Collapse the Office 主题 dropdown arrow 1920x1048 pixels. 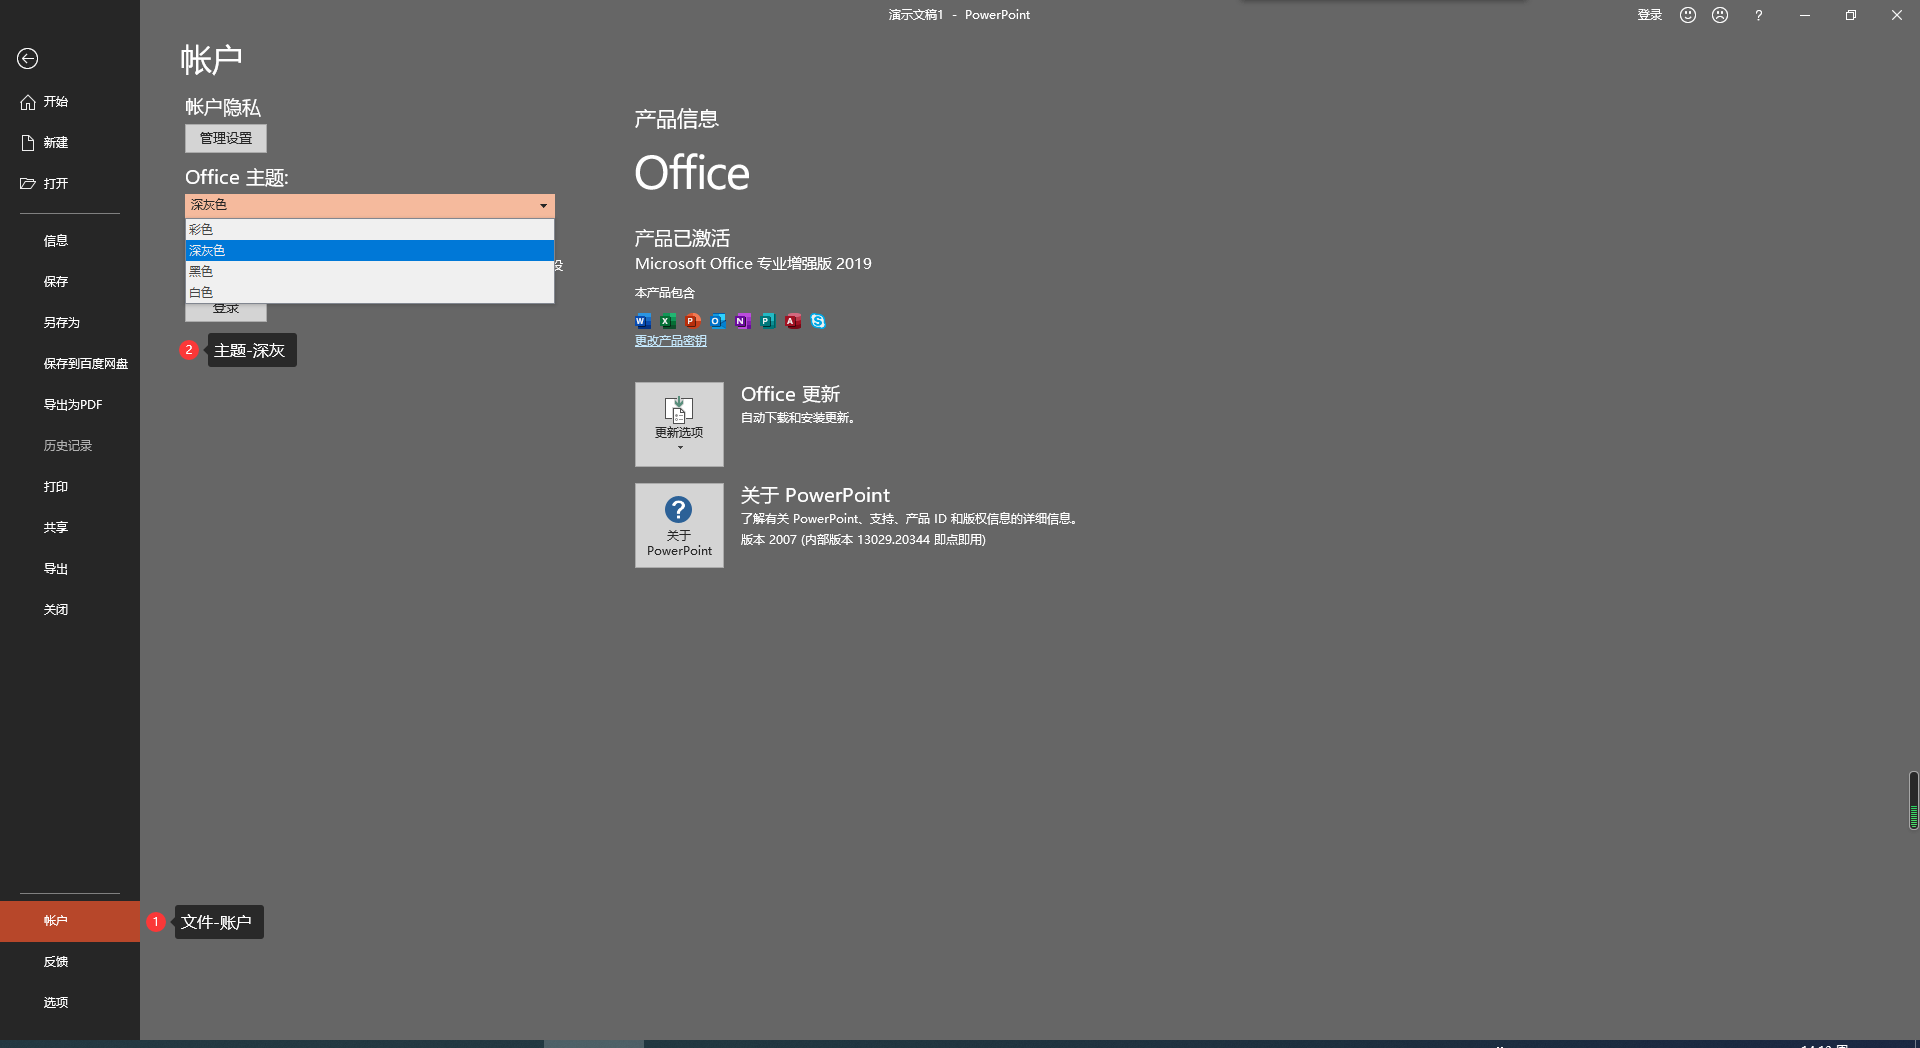coord(544,206)
